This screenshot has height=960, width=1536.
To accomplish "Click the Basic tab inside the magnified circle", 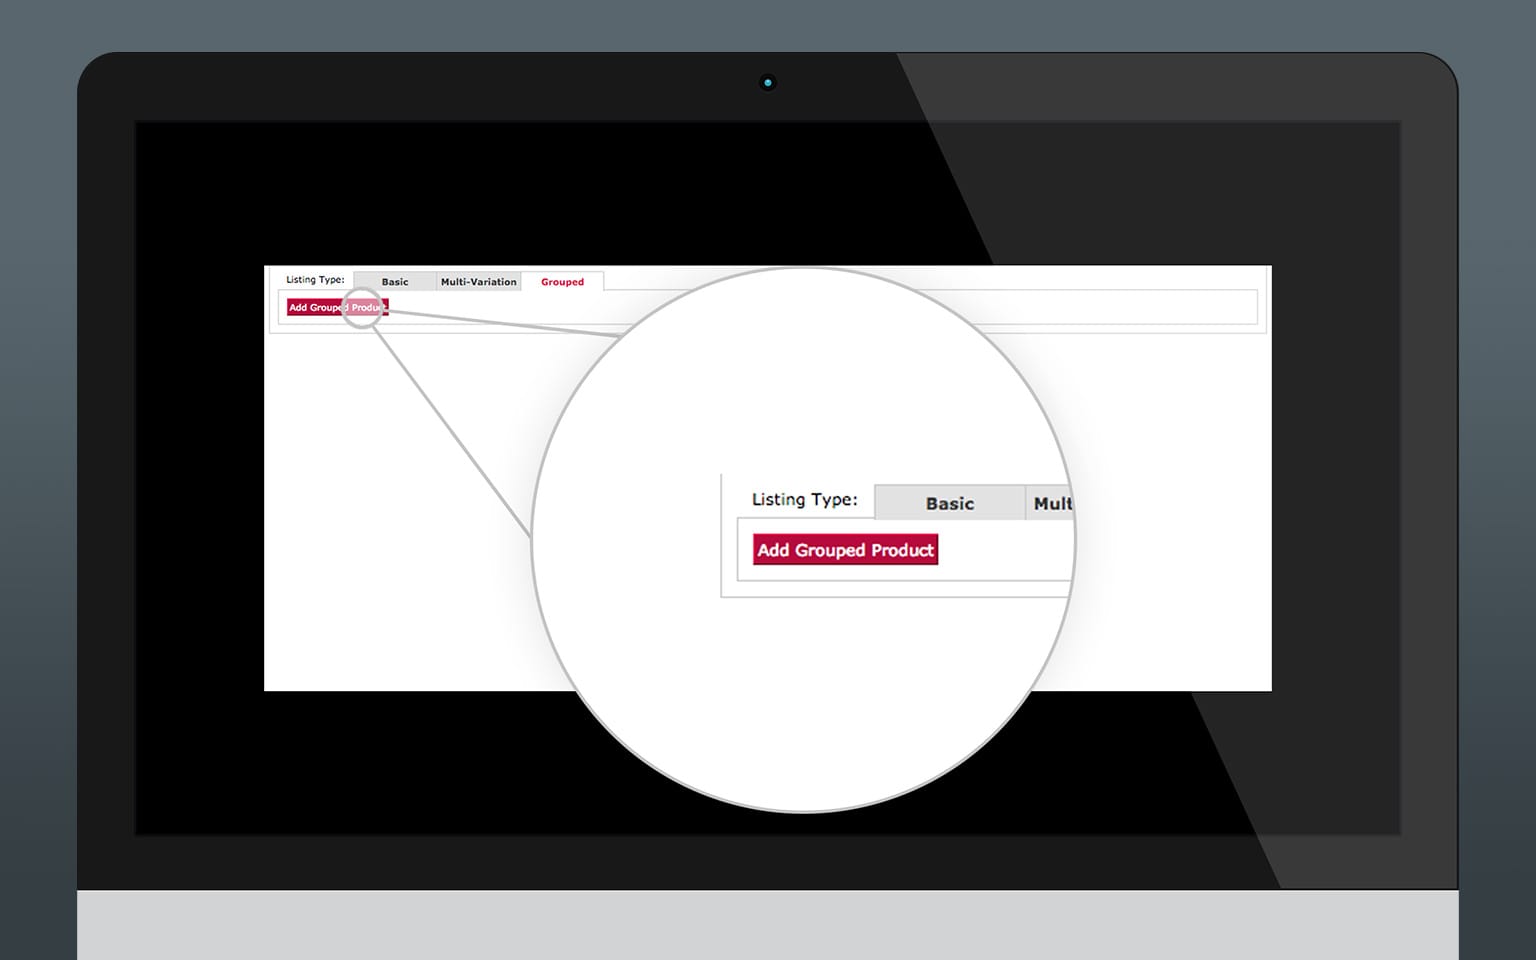I will (948, 503).
